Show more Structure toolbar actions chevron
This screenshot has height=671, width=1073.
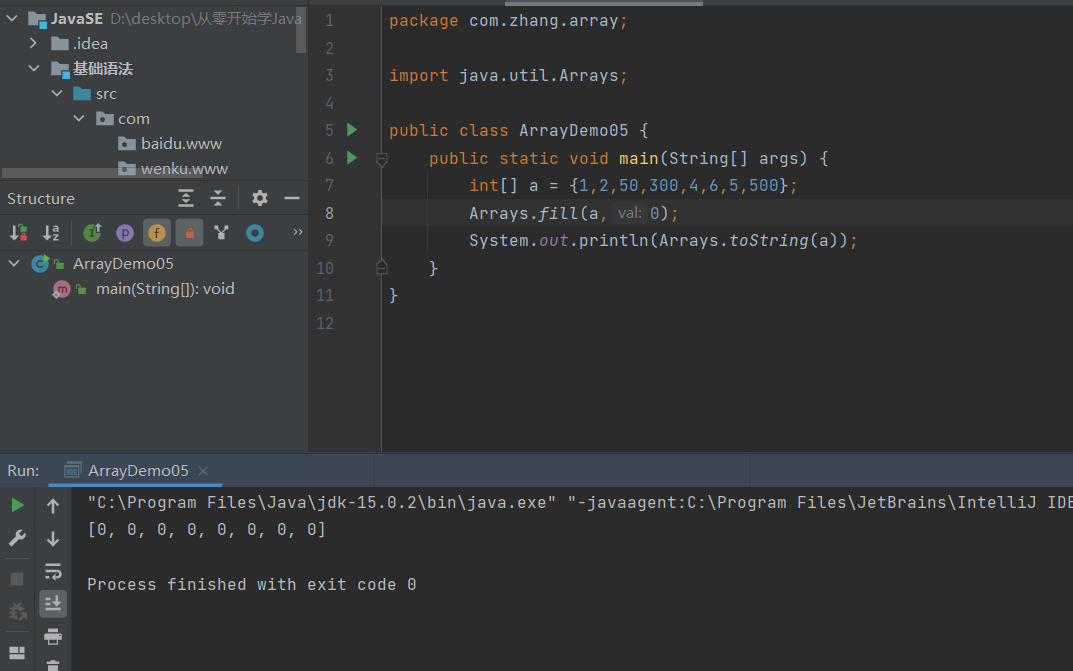pyautogui.click(x=298, y=232)
